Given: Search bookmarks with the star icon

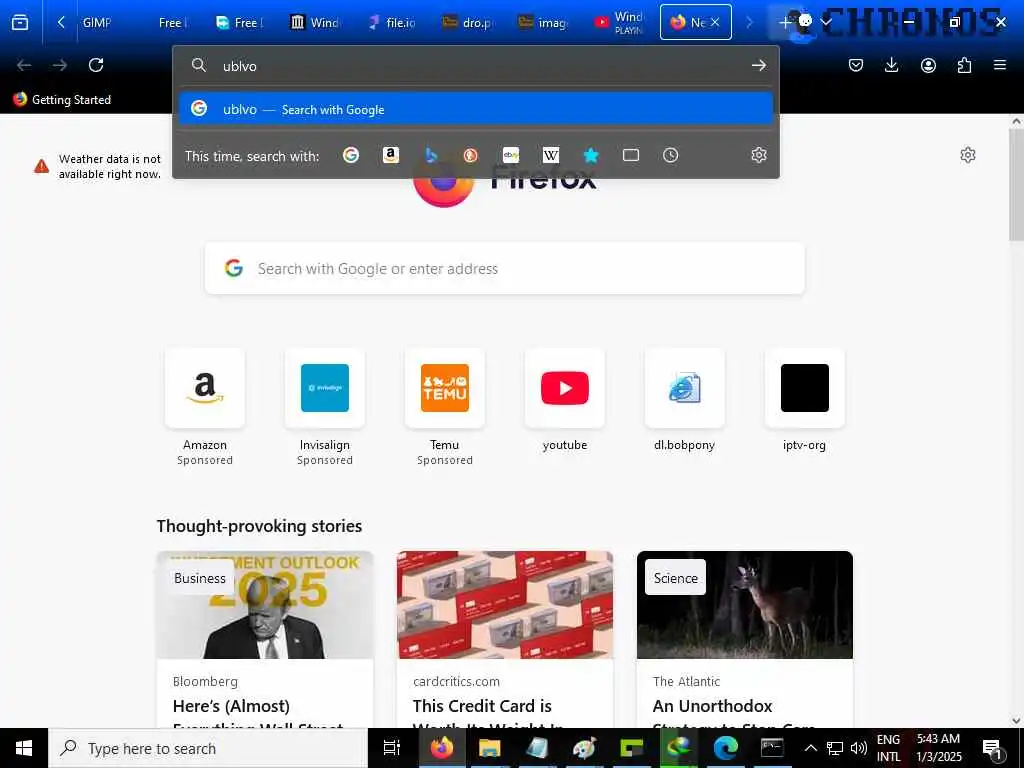Looking at the screenshot, I should coord(590,155).
